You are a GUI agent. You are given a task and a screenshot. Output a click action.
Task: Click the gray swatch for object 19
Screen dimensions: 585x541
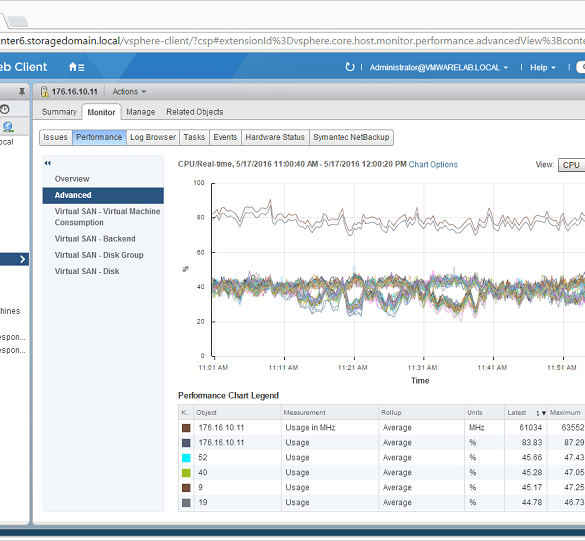pos(186,503)
